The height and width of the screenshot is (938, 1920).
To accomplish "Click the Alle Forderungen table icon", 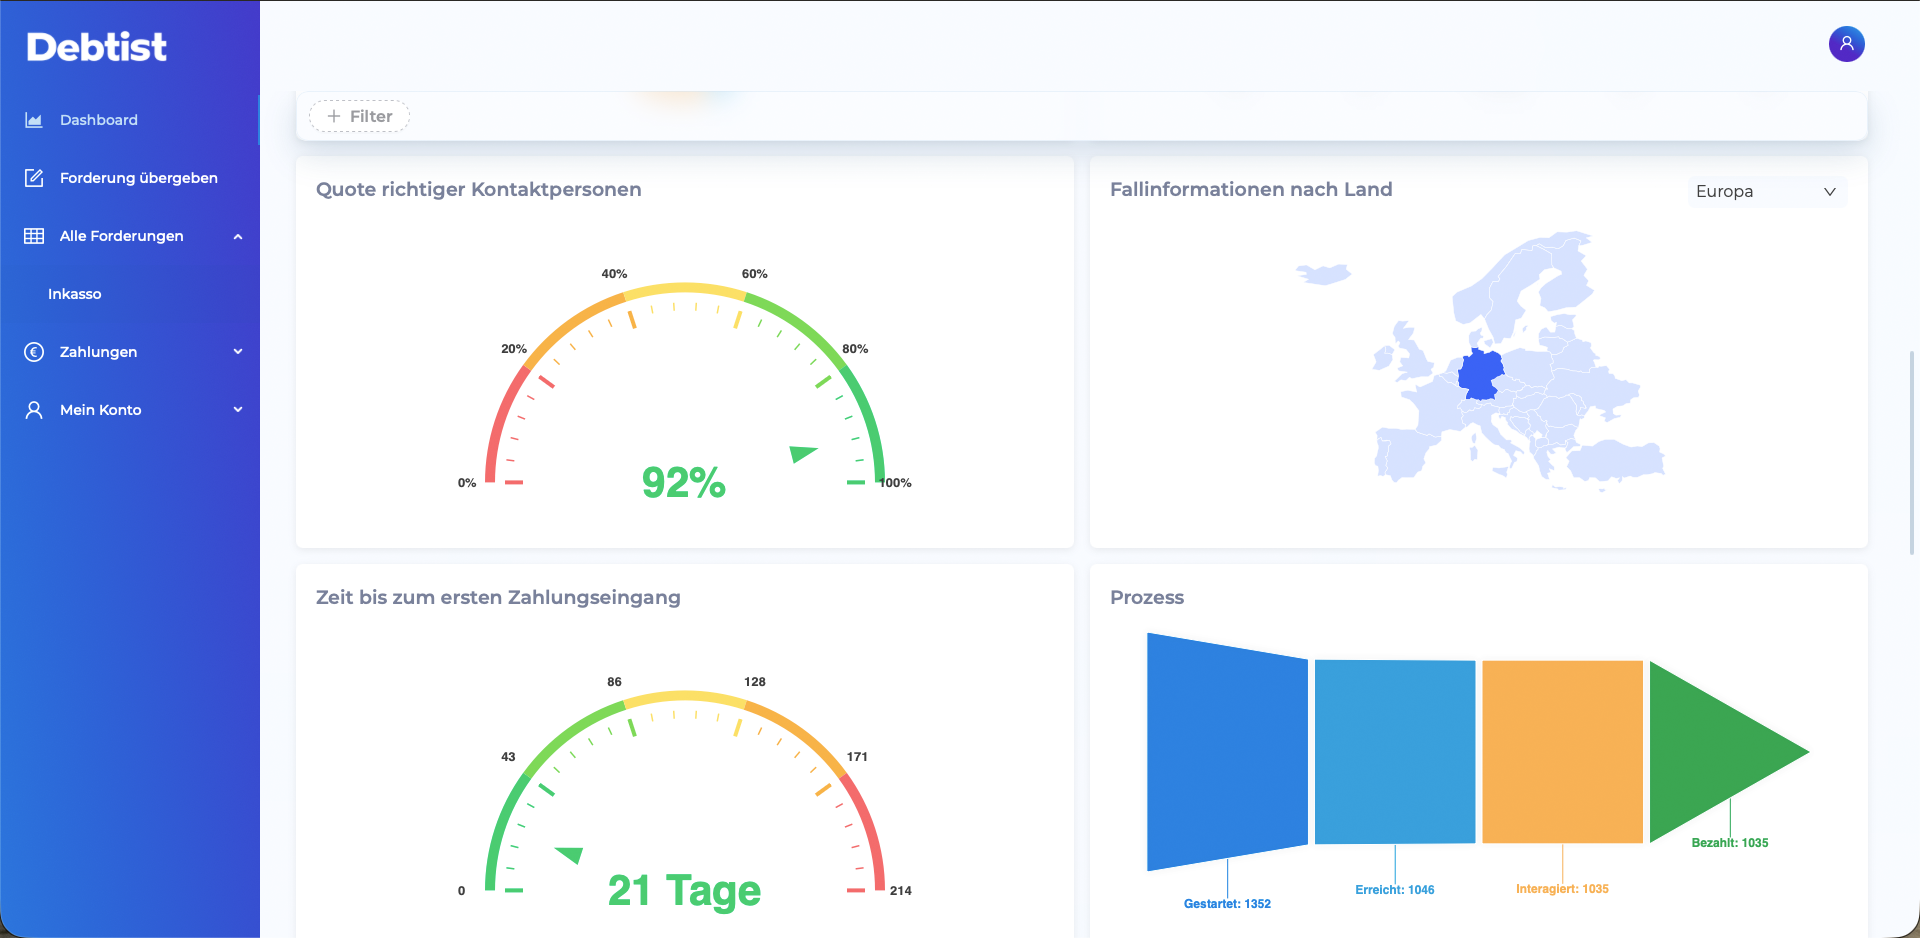I will point(34,236).
